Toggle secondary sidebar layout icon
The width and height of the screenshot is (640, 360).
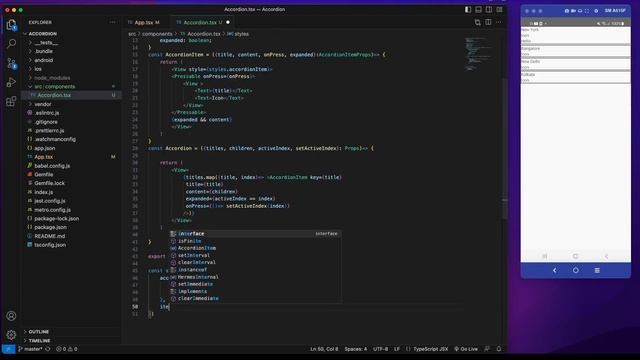(x=489, y=9)
